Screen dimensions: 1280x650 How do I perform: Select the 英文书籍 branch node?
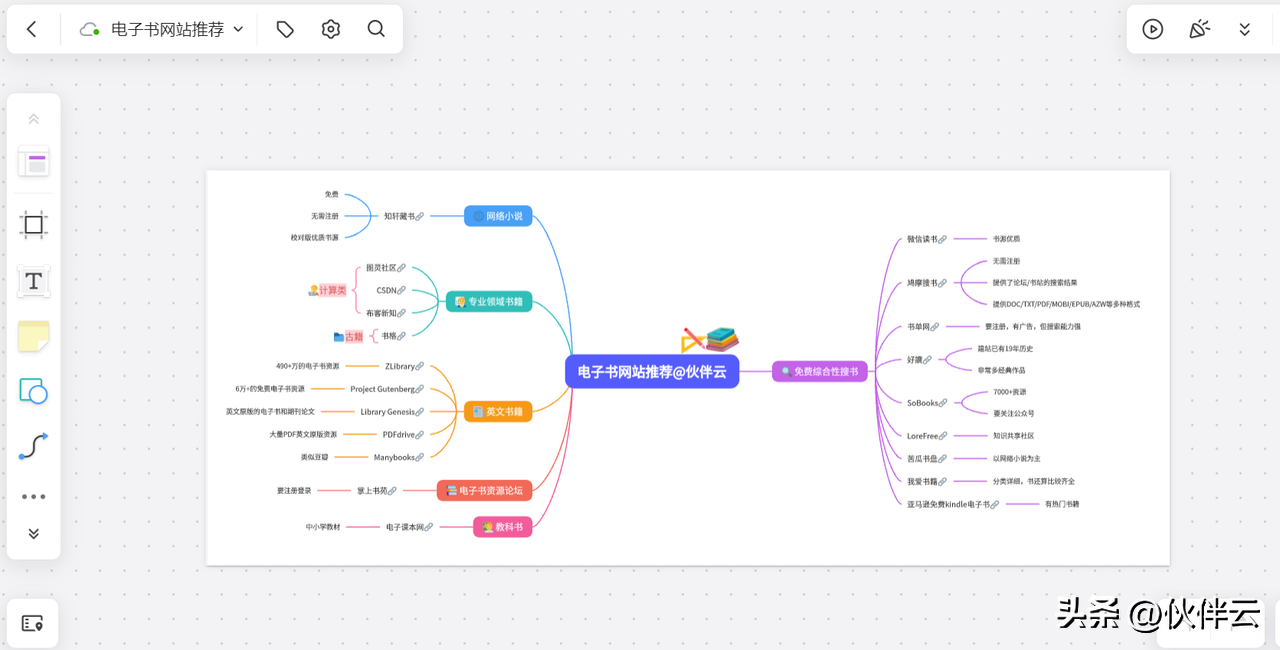click(x=498, y=411)
